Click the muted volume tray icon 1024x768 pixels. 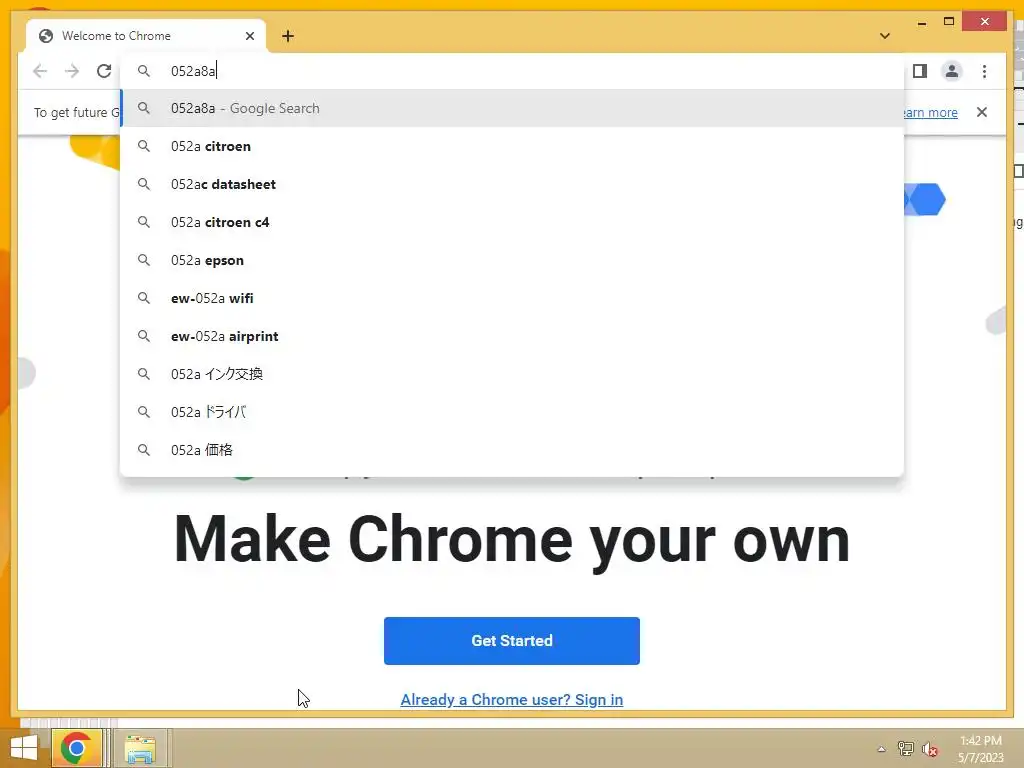(x=929, y=749)
